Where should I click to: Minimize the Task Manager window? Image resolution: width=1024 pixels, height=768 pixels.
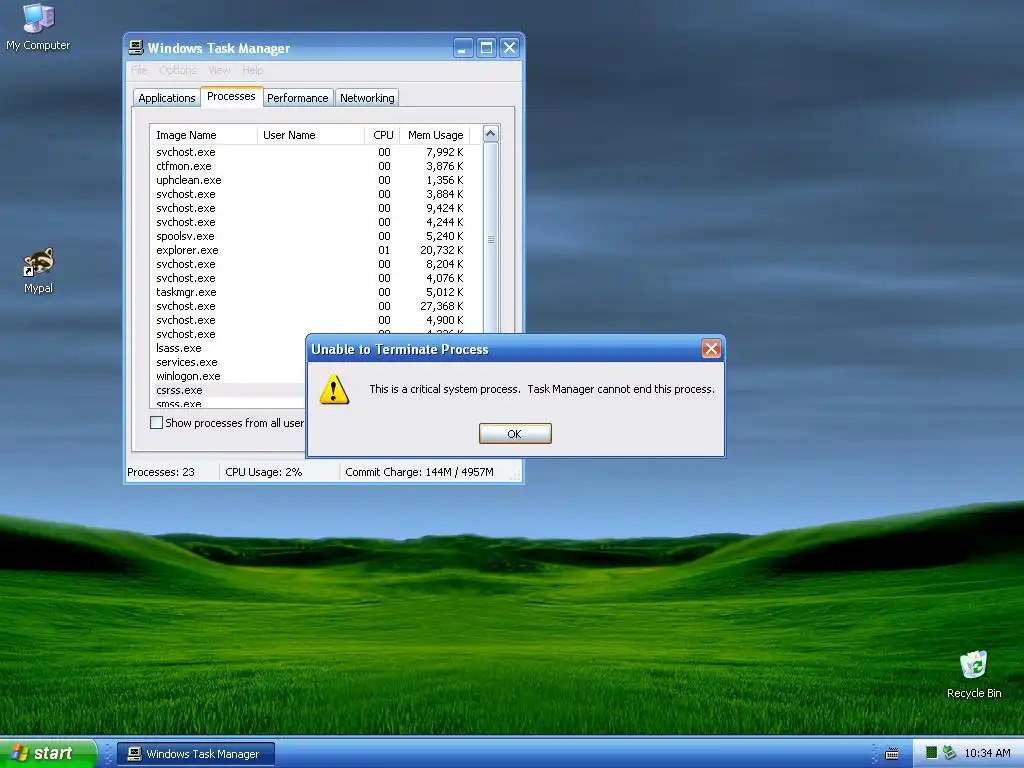tap(463, 48)
